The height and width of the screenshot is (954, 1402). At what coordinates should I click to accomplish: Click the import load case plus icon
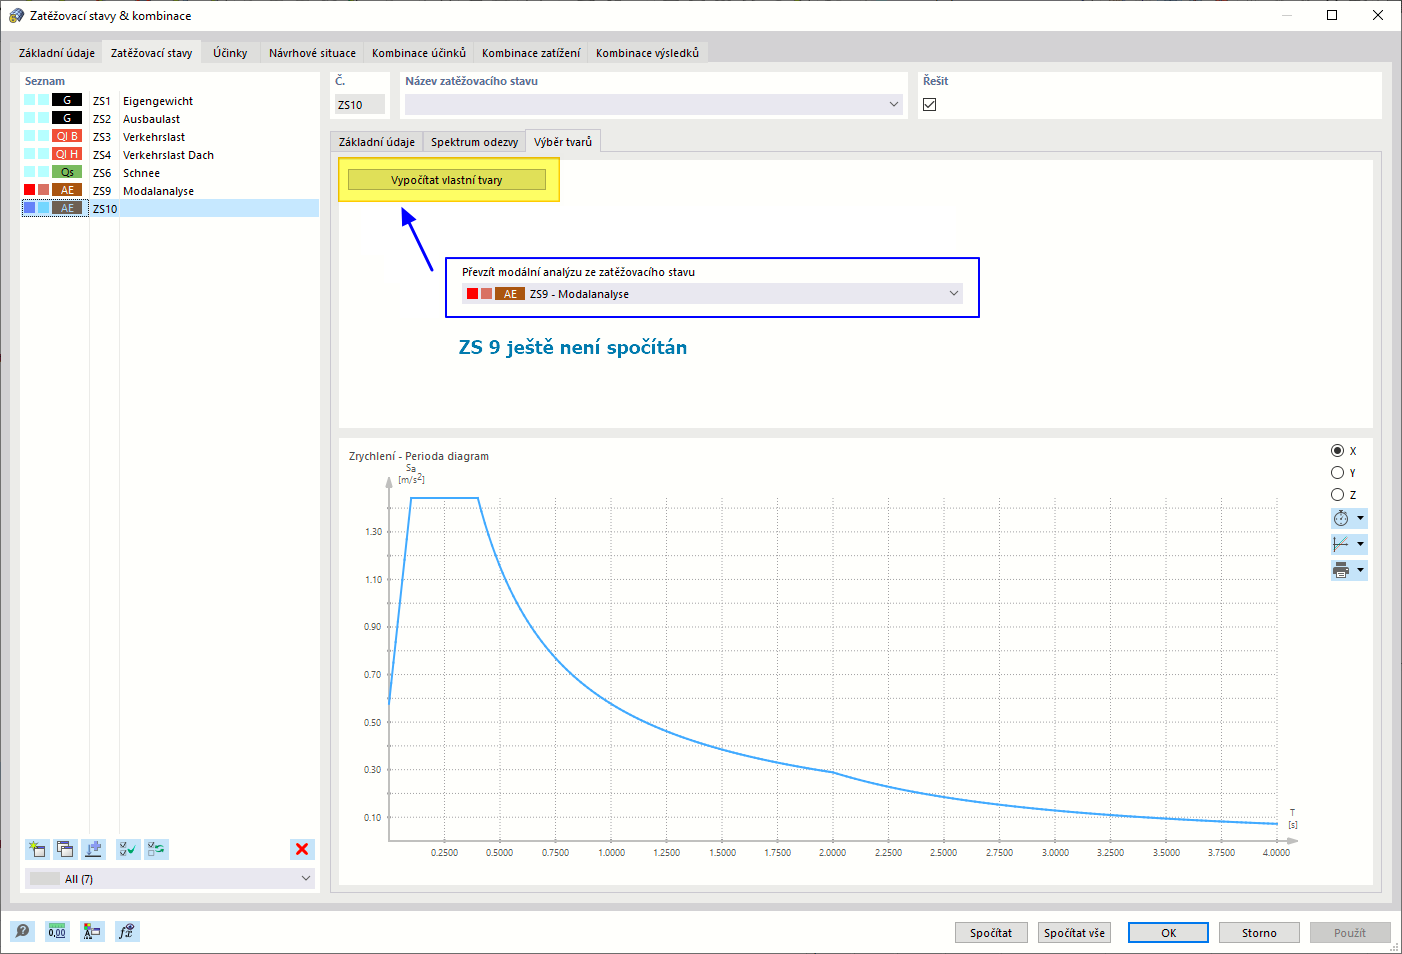click(93, 849)
